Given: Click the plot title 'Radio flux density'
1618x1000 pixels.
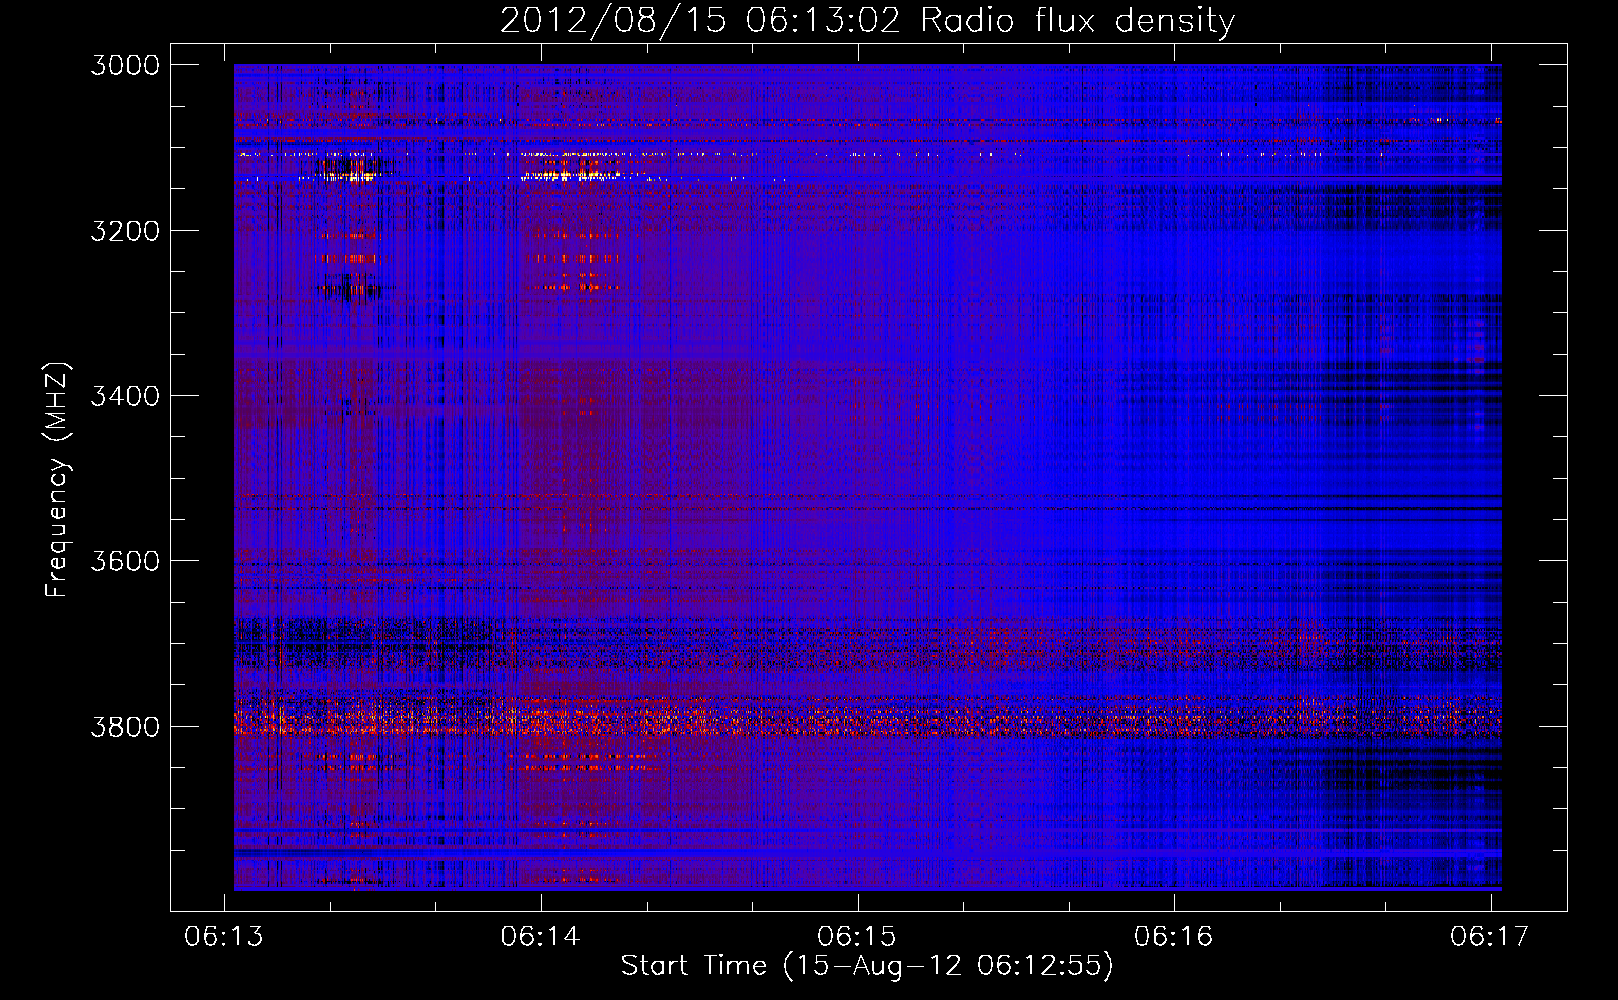Looking at the screenshot, I should pyautogui.click(x=1078, y=21).
